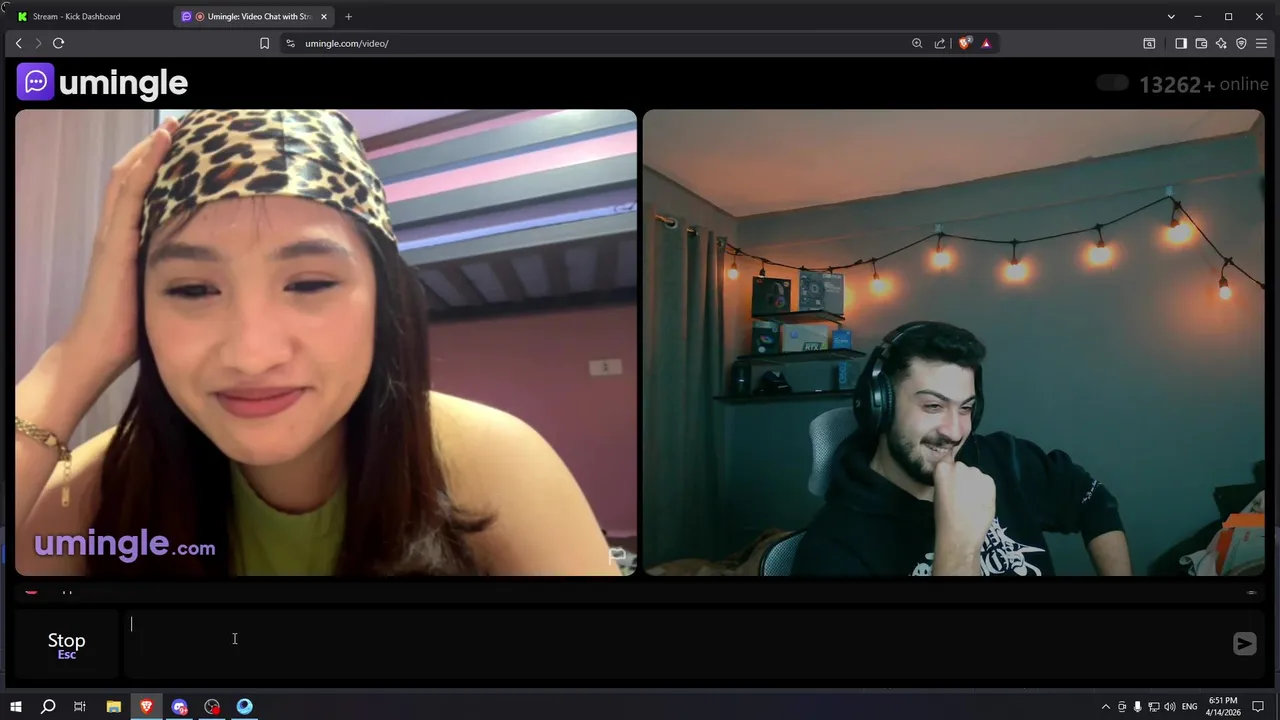The width and height of the screenshot is (1280, 720).
Task: Open the zoom magnifier in address bar
Action: click(x=917, y=43)
